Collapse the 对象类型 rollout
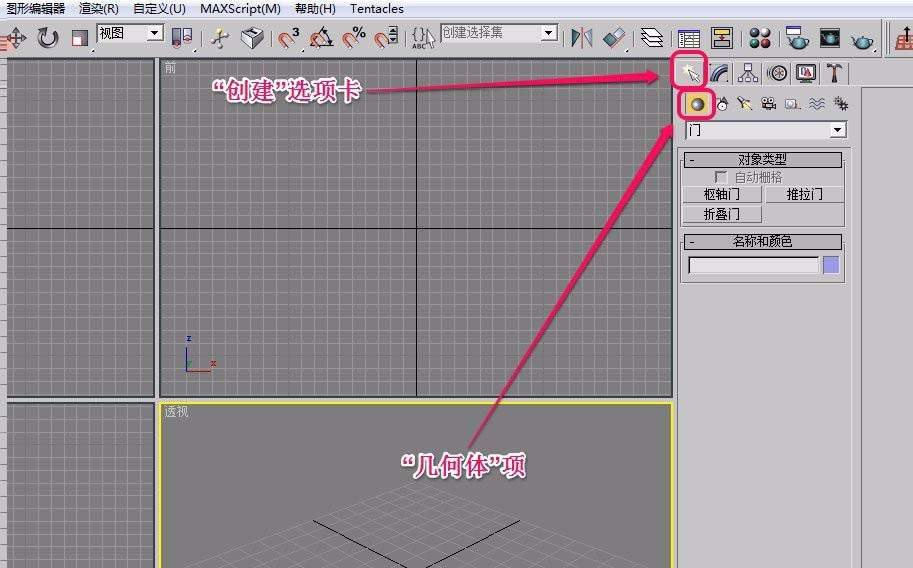Viewport: 913px width, 568px height. pyautogui.click(x=763, y=159)
